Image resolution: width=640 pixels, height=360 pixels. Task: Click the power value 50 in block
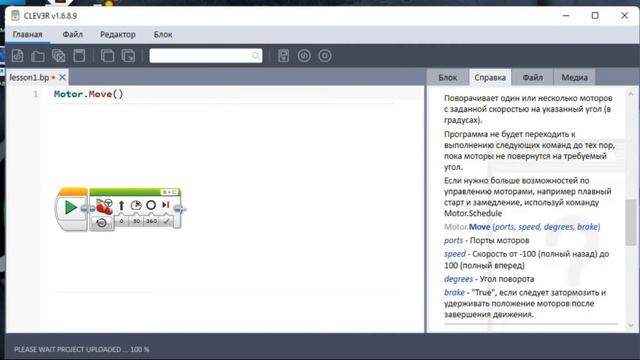click(136, 221)
